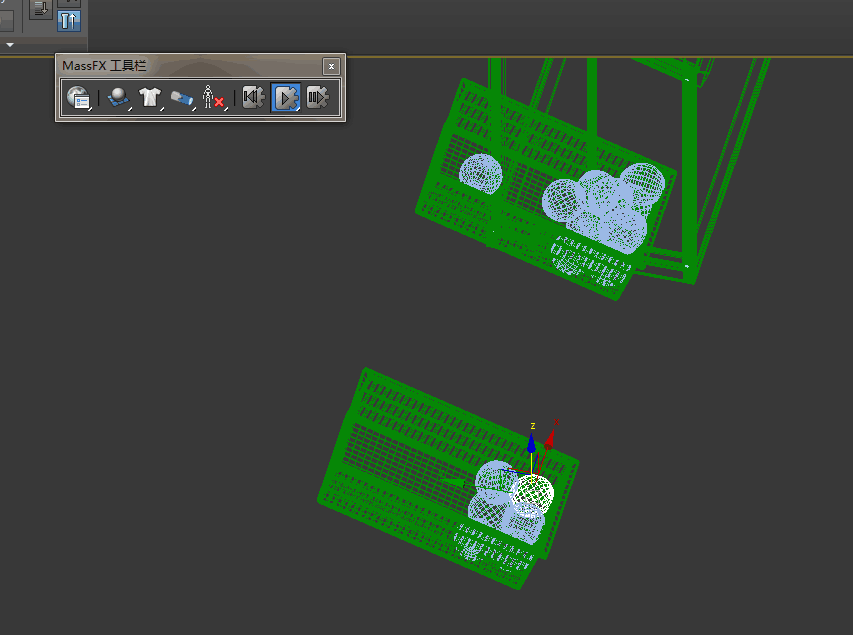This screenshot has height=635, width=853.
Task: Select the lone sphere in the upper basket
Action: pos(480,174)
